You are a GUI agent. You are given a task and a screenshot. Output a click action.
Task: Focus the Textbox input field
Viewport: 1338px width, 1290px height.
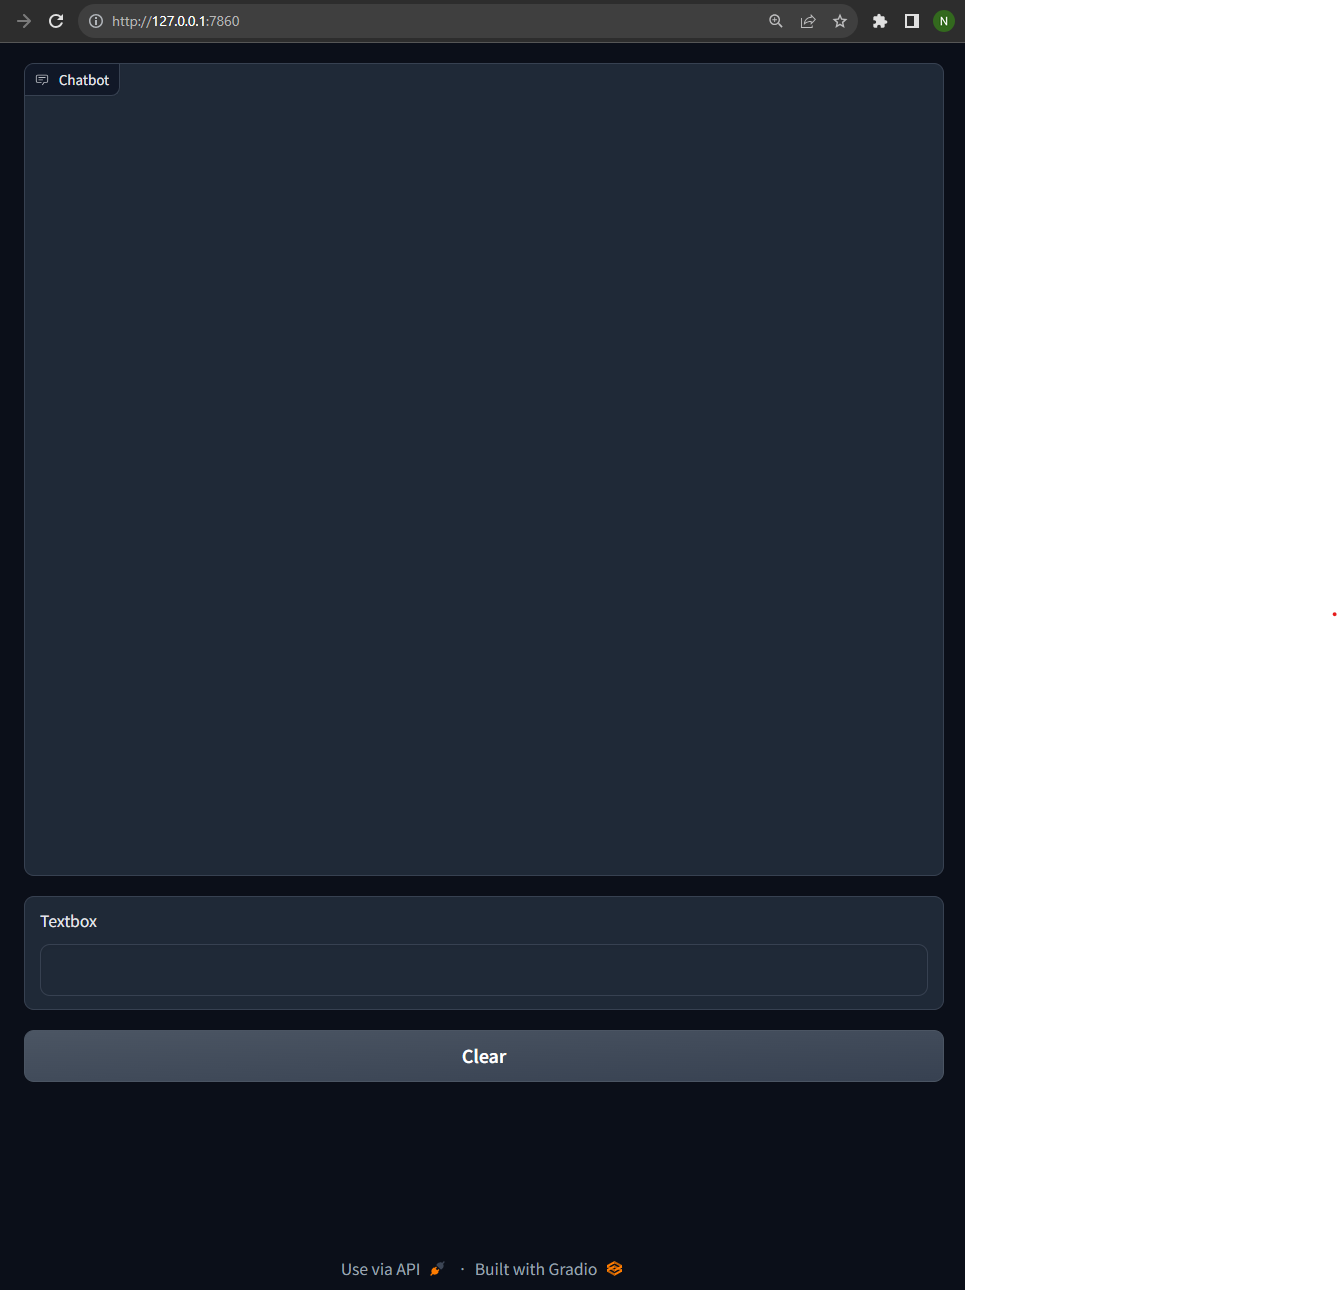[484, 970]
